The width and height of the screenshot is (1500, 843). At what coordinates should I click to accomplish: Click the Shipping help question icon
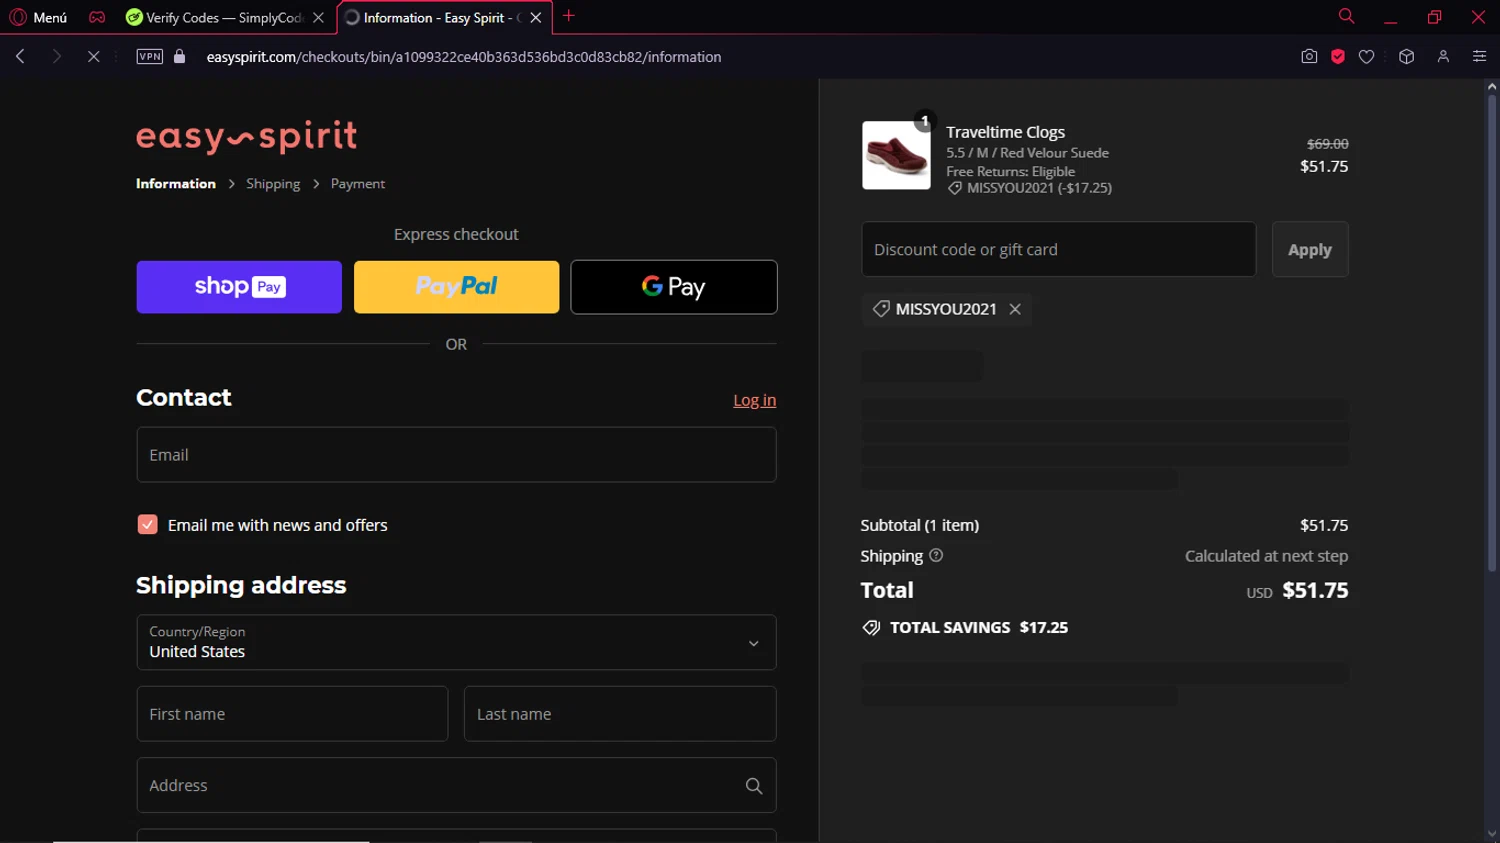click(x=936, y=555)
